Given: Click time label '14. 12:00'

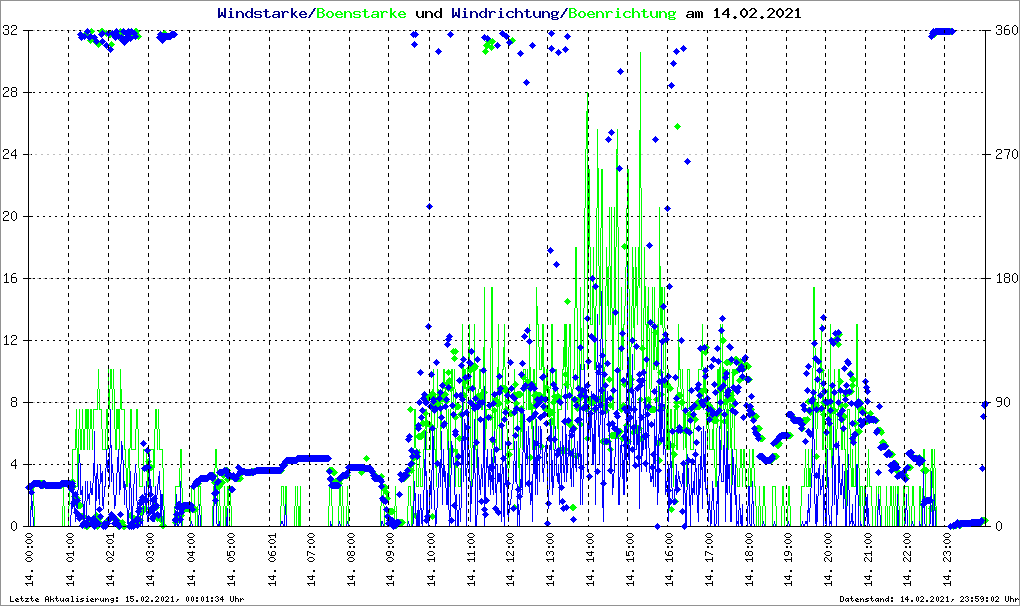Looking at the screenshot, I should [x=509, y=559].
